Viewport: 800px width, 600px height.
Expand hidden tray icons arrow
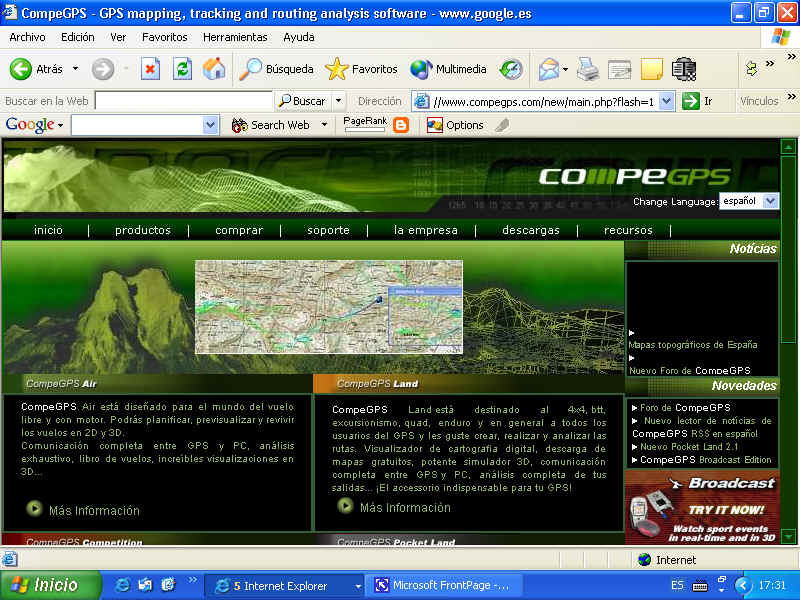(743, 585)
